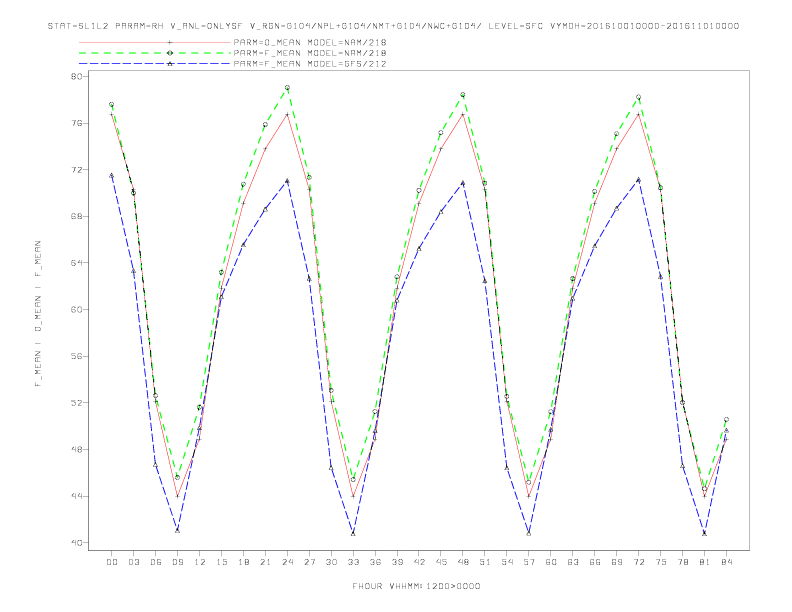Image resolution: width=792 pixels, height=612 pixels.
Task: Select legend entry PARM=F_MEAN MODEL=GFS/212
Action: coord(310,64)
